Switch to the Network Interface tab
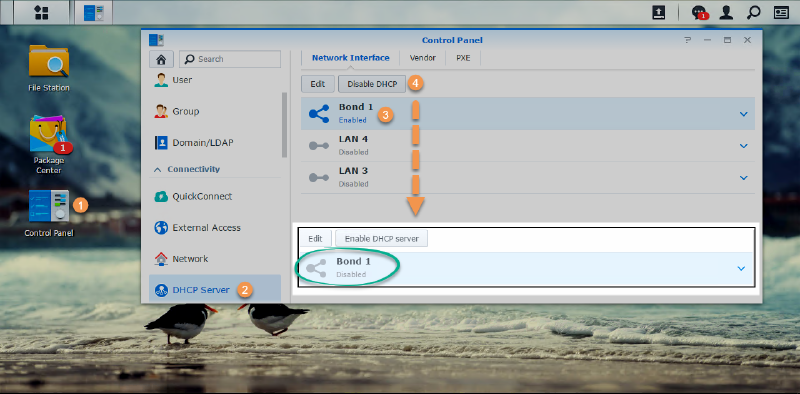 [351, 58]
